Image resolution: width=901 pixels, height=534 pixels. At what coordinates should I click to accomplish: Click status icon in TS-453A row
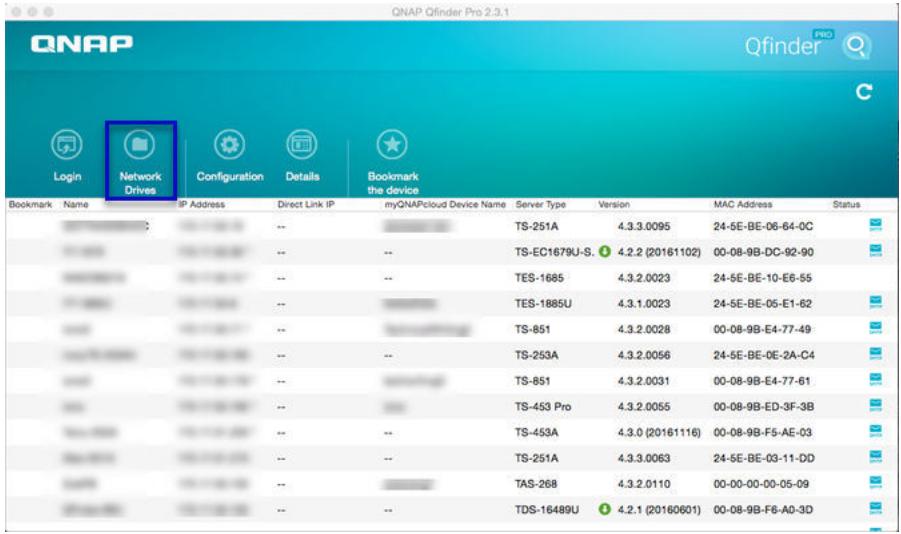coord(875,431)
